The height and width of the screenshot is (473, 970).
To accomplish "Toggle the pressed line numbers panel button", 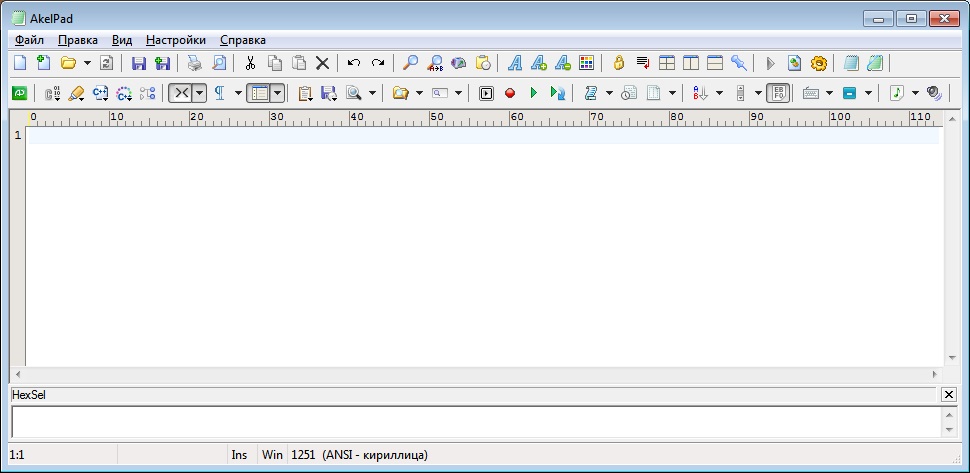I will [259, 93].
